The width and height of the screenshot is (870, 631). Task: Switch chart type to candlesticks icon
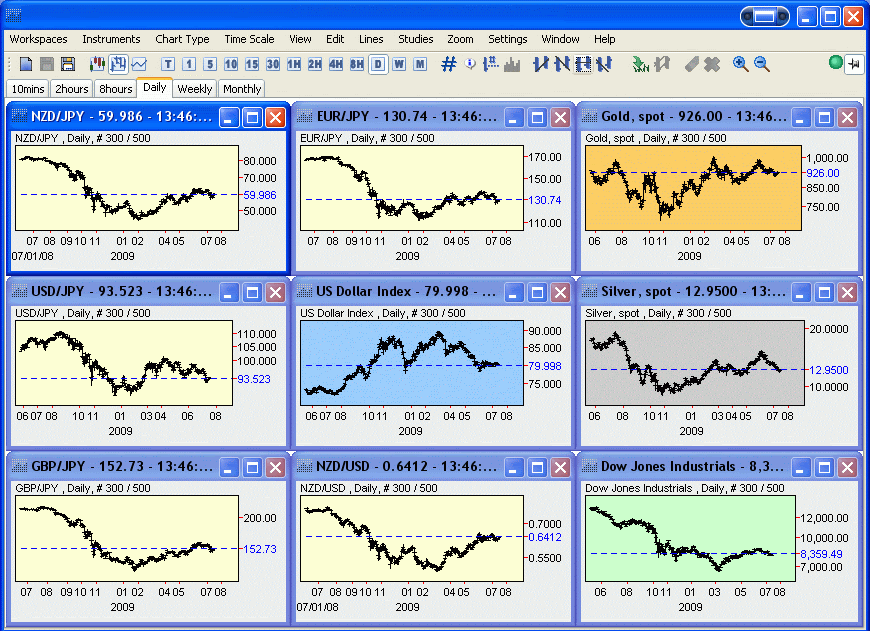(97, 64)
